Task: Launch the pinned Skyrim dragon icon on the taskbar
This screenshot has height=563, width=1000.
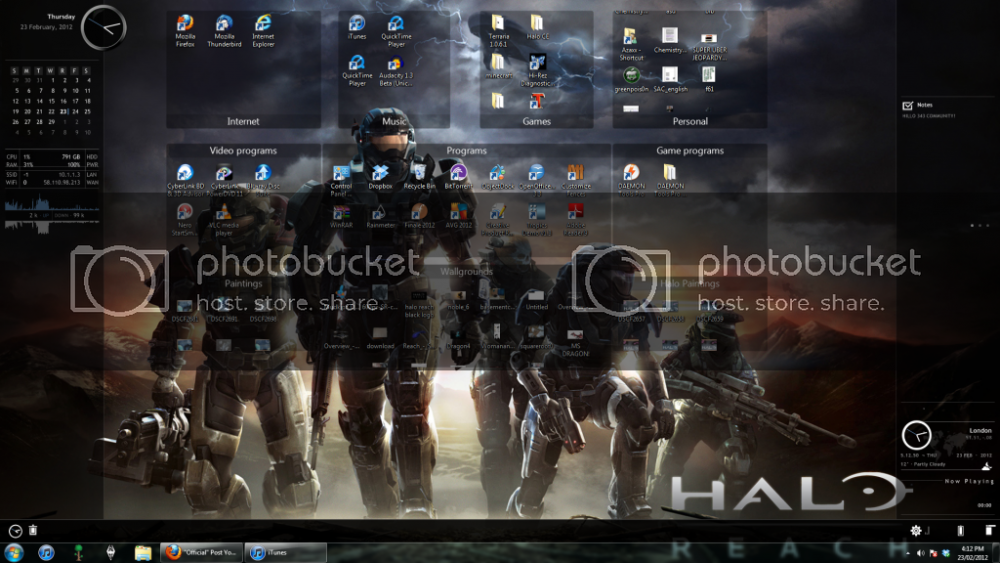Action: pyautogui.click(x=110, y=552)
